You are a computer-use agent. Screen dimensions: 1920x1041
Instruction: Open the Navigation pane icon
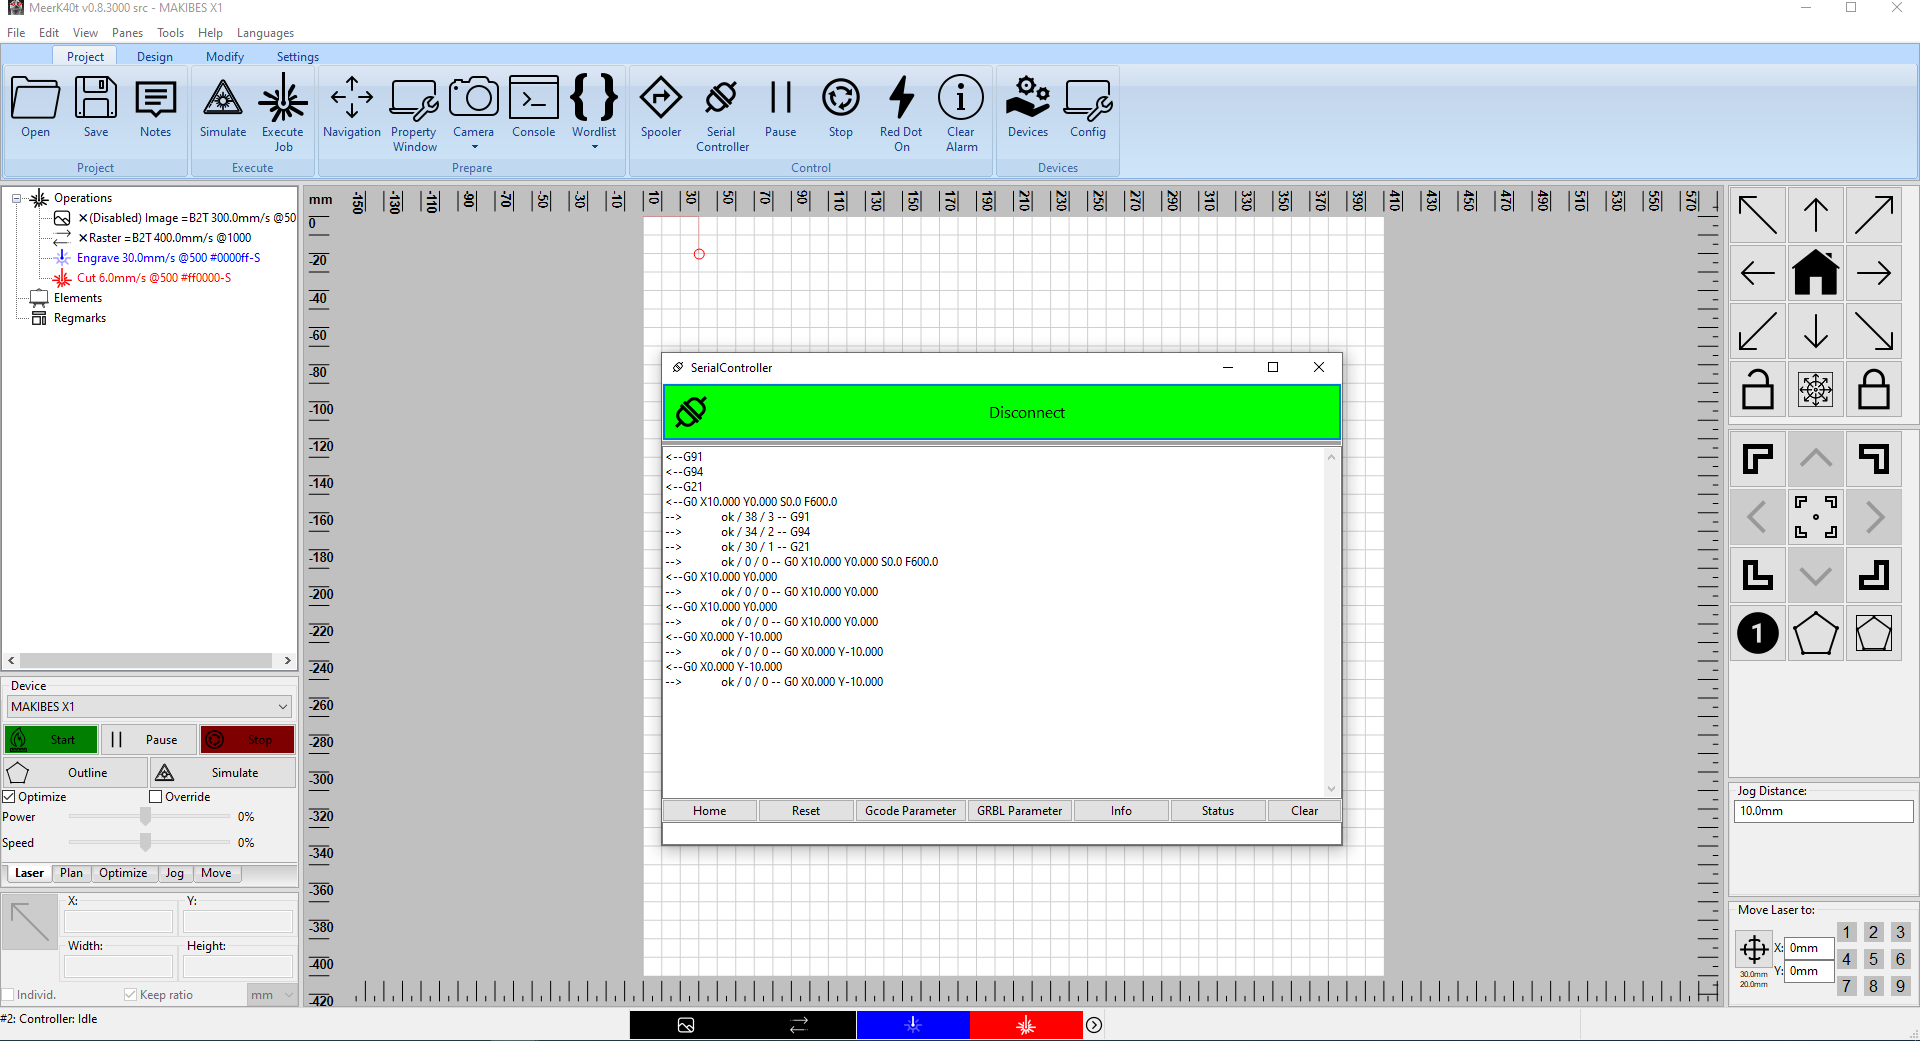(352, 108)
